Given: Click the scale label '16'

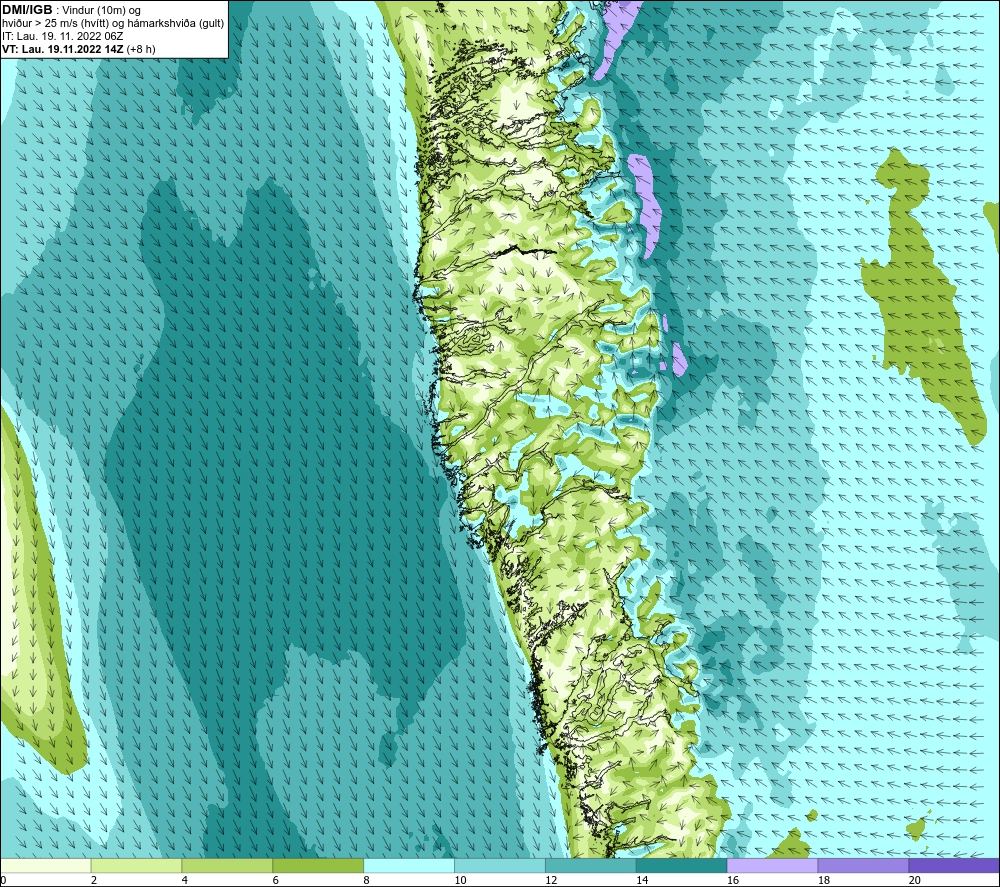Looking at the screenshot, I should coord(733,880).
